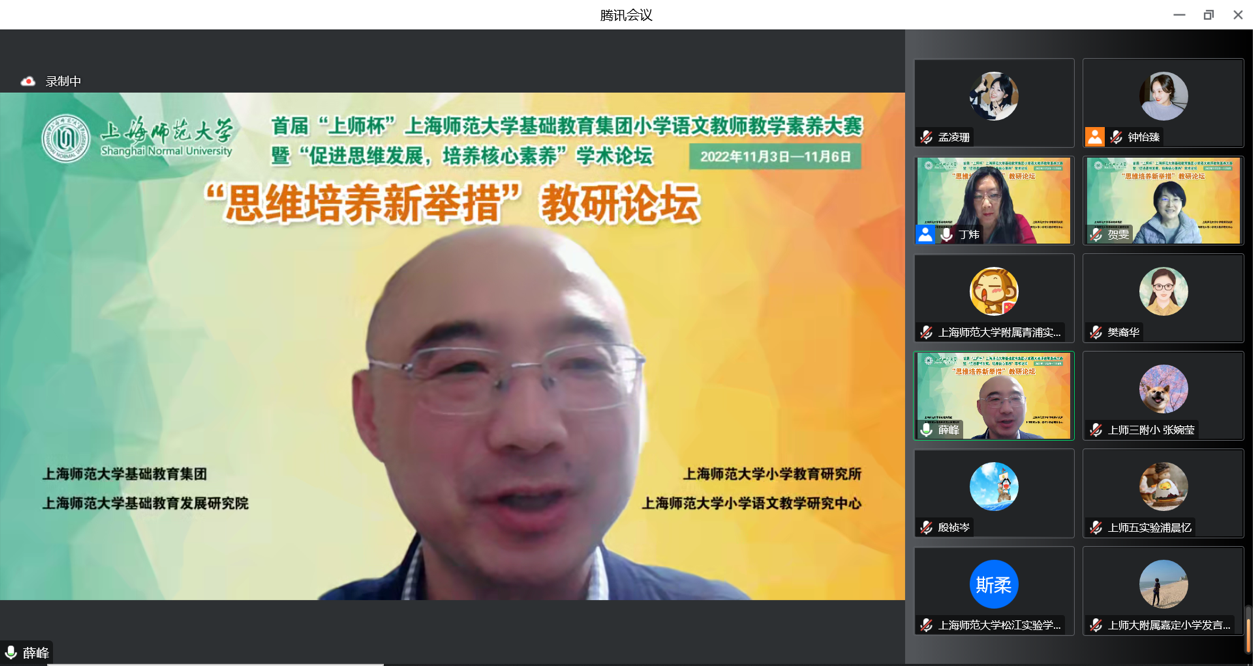Click the green mic icon in 薛峰 thumbnail

coord(927,430)
